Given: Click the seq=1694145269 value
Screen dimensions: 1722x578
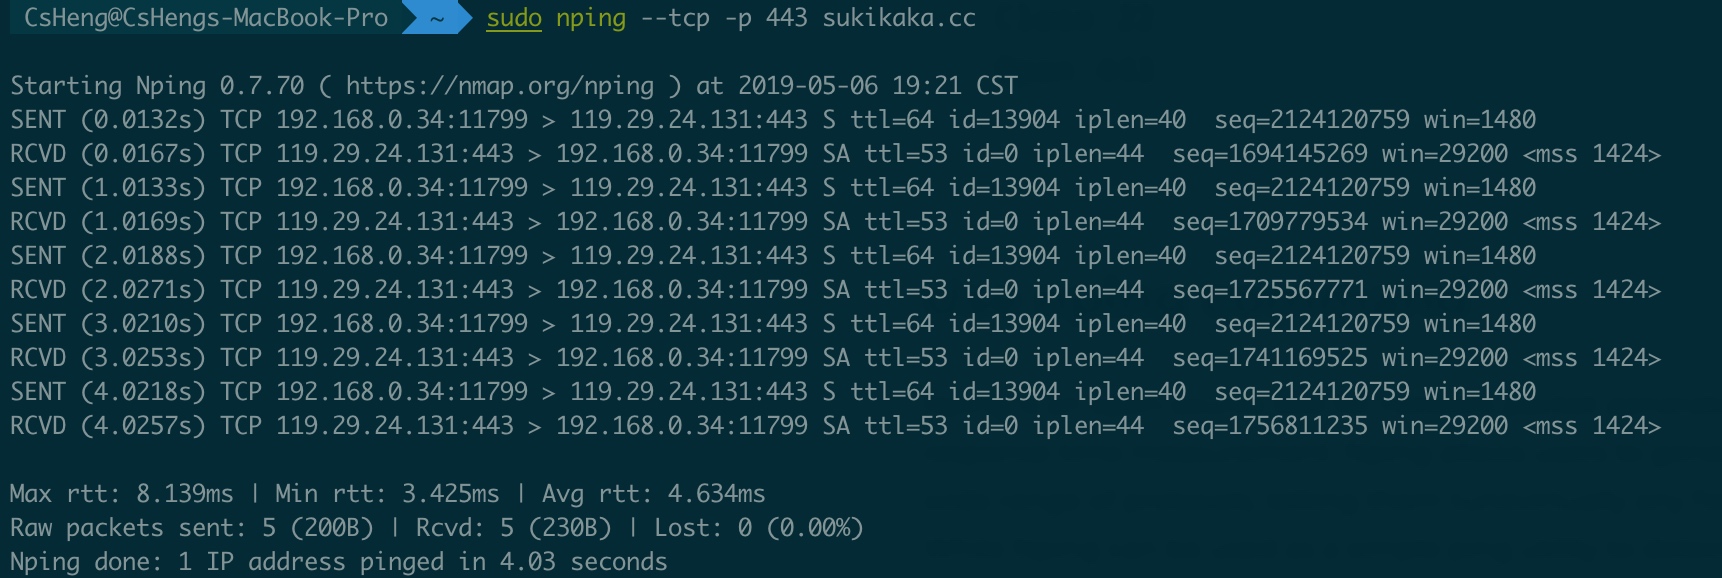Looking at the screenshot, I should (x=1269, y=154).
